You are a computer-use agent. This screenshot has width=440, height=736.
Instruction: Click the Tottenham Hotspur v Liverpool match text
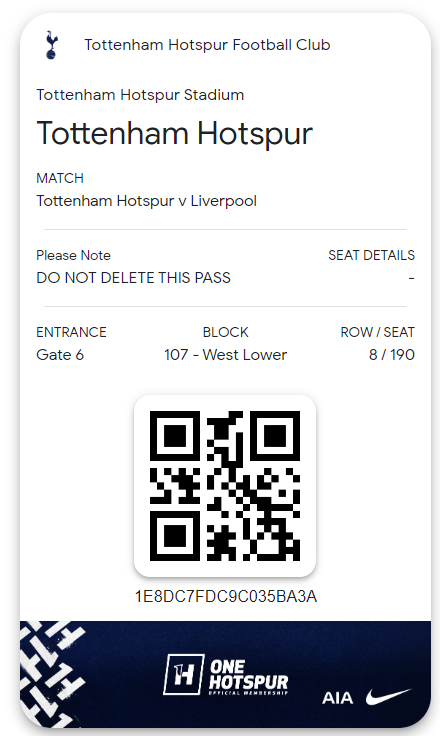tap(147, 201)
